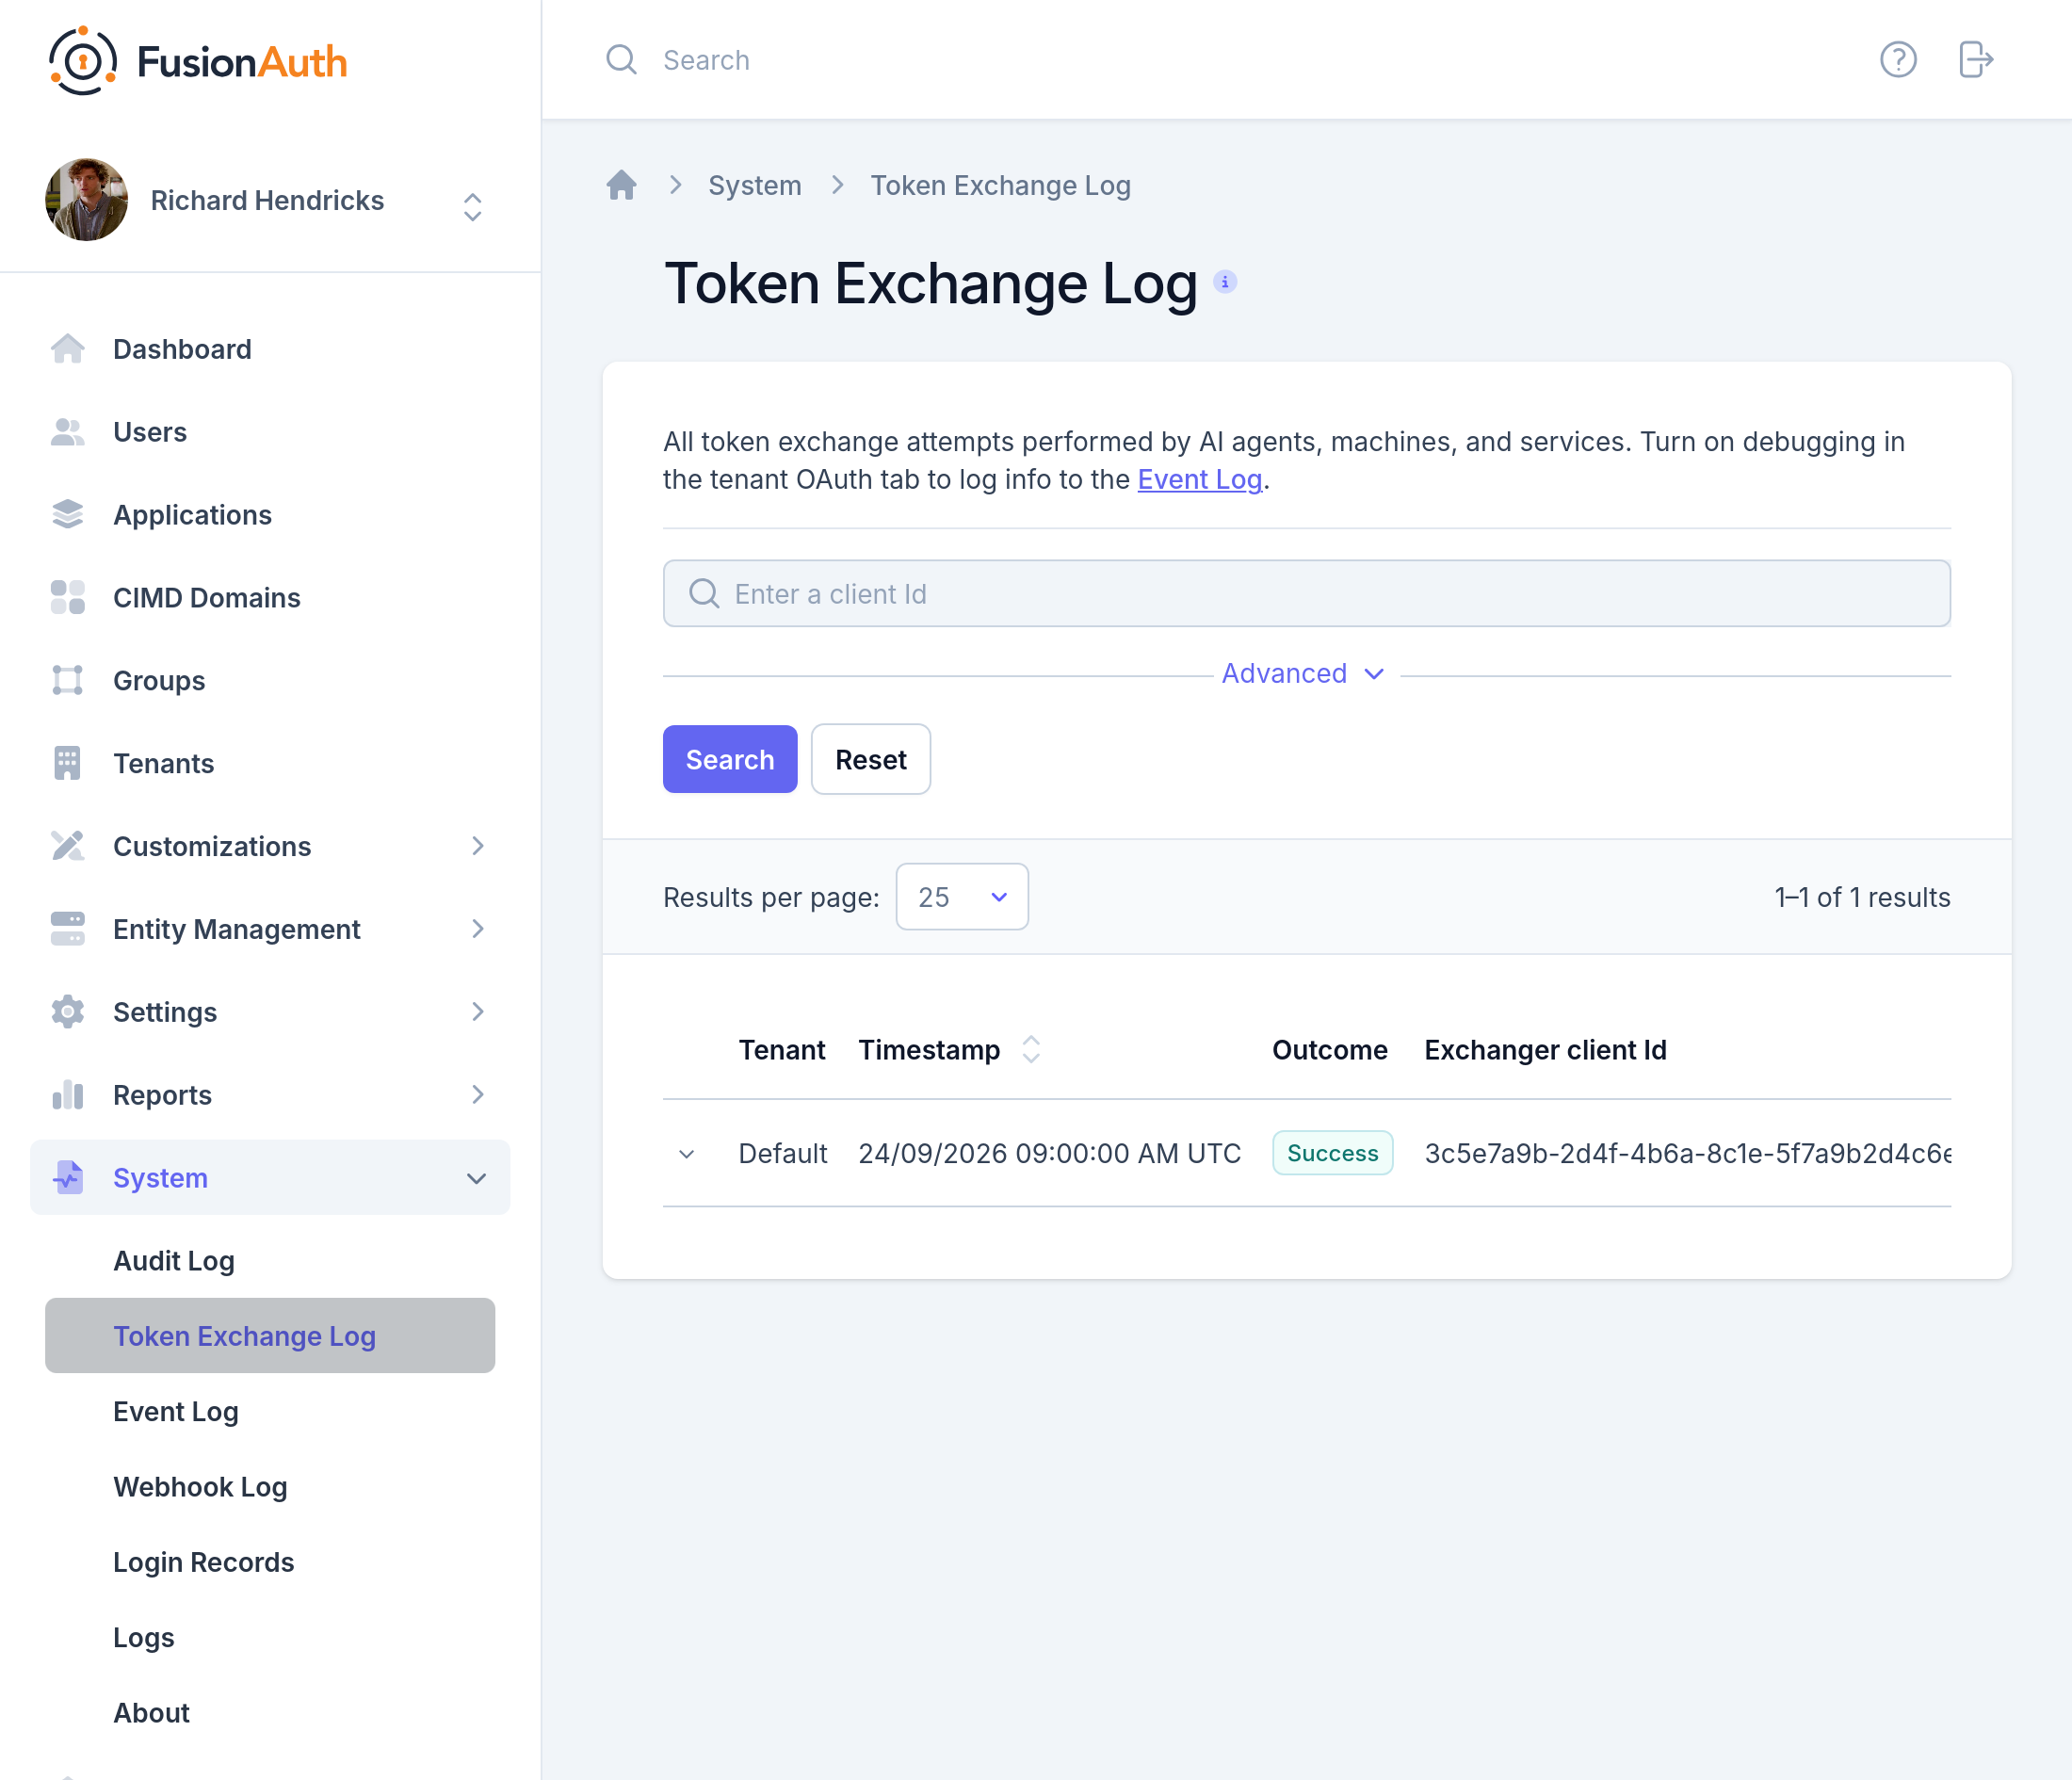The height and width of the screenshot is (1780, 2072).
Task: Open user account switcher chevrons
Action: click(x=472, y=207)
